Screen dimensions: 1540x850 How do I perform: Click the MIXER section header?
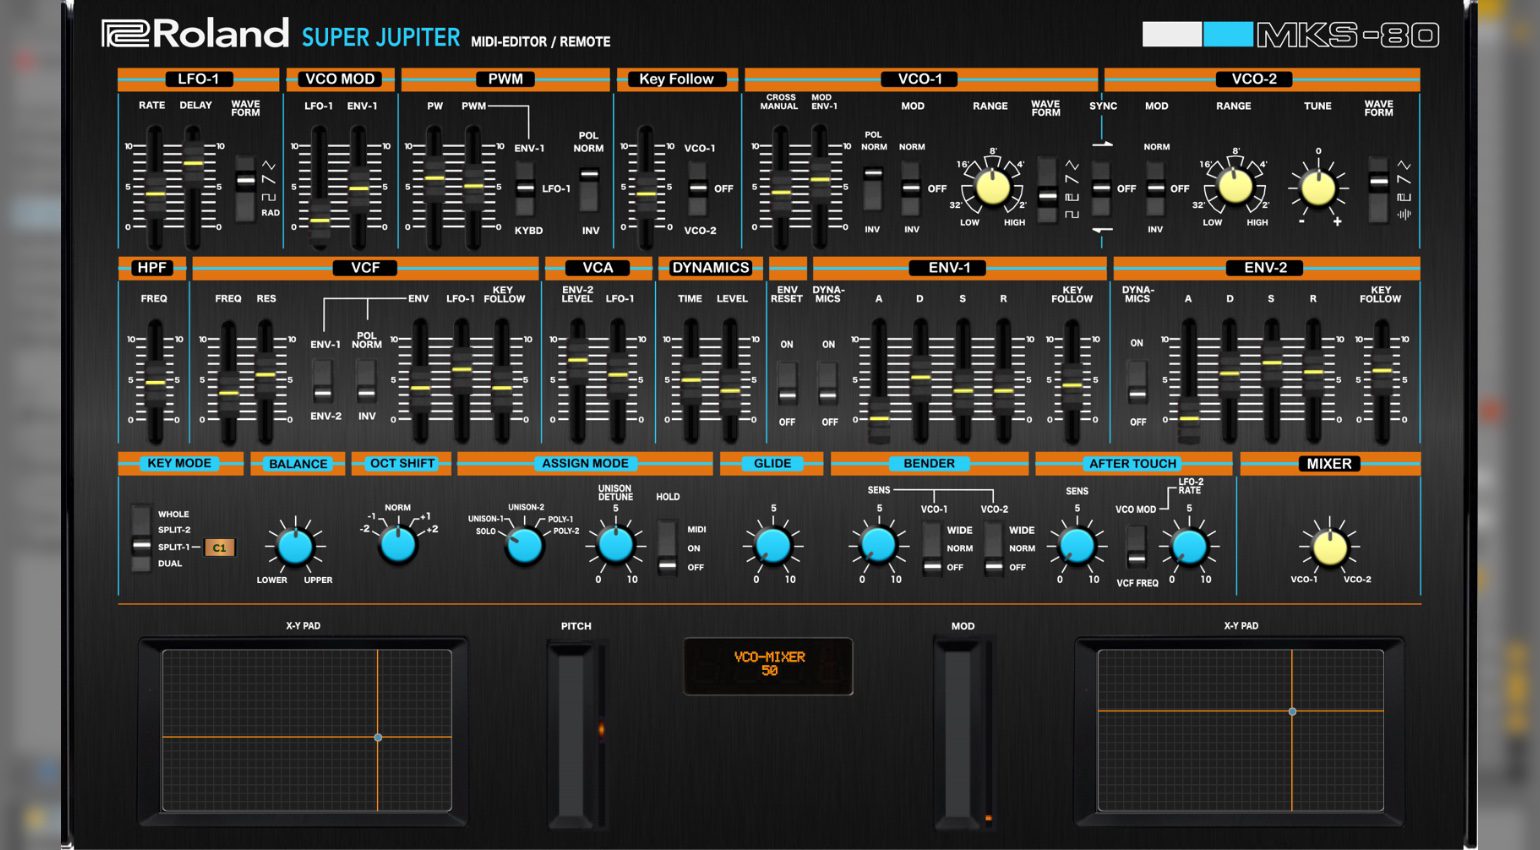(1329, 463)
